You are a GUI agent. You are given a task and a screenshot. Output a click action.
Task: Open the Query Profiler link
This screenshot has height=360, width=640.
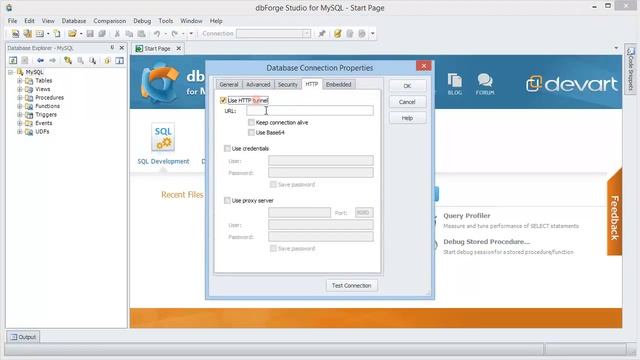click(x=467, y=216)
